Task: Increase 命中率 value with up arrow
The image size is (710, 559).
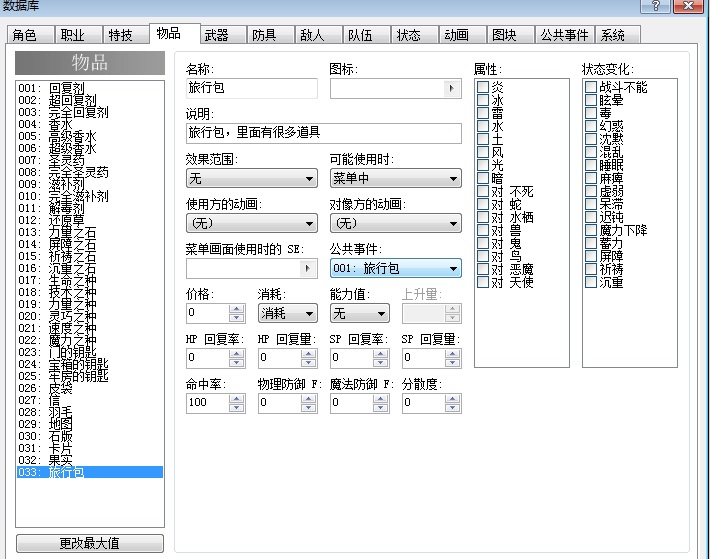Action: click(x=236, y=399)
